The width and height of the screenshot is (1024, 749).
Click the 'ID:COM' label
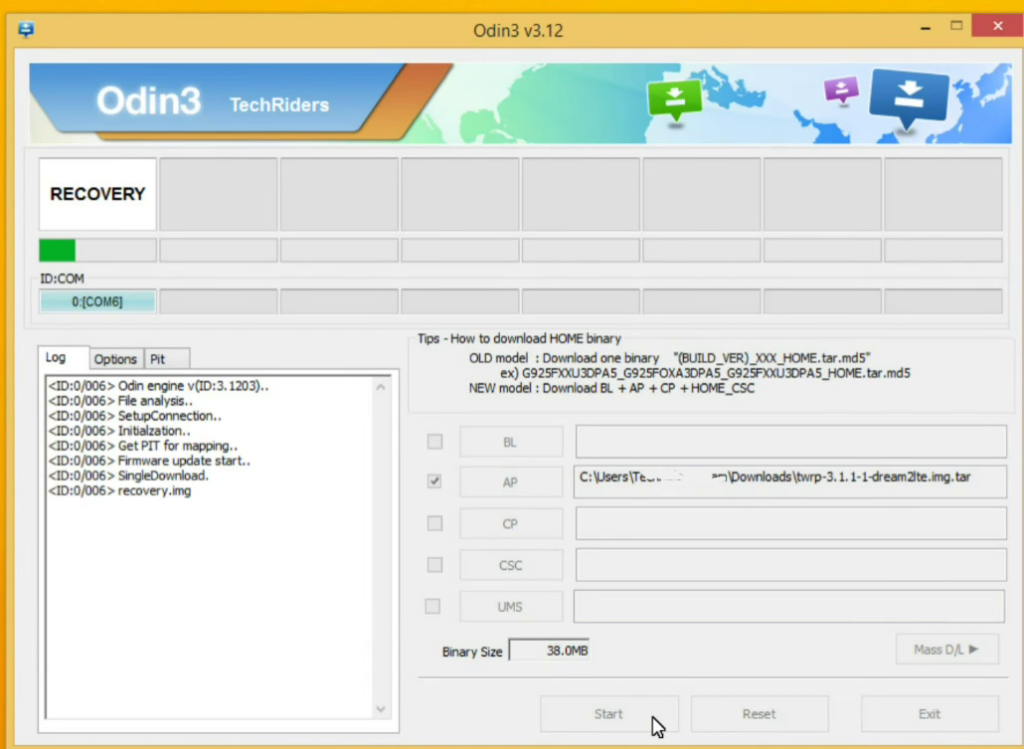pyautogui.click(x=62, y=279)
